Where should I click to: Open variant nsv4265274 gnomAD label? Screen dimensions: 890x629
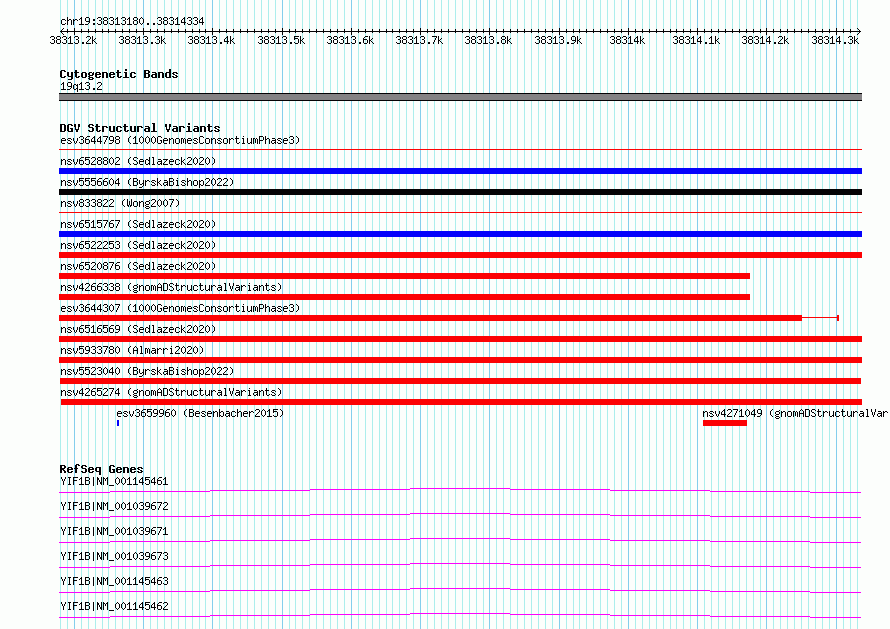[x=171, y=392]
